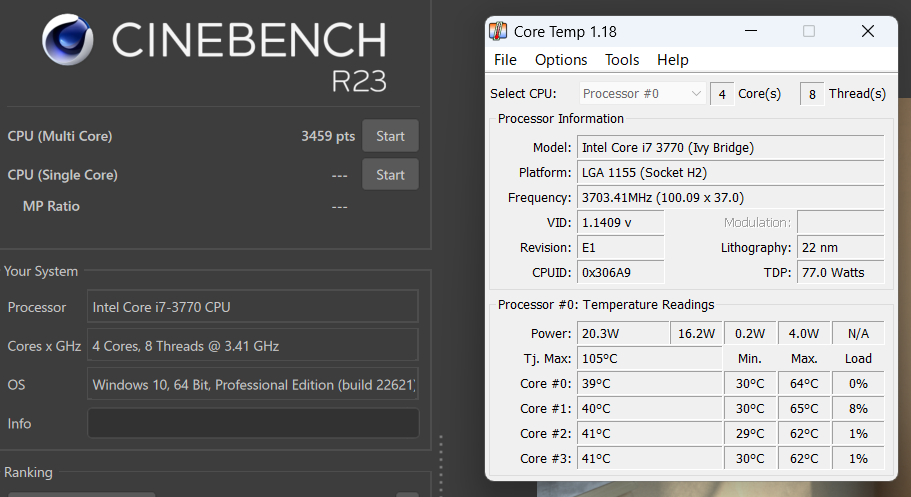Open the Help menu in Core Temp
The width and height of the screenshot is (911, 497).
tap(673, 60)
